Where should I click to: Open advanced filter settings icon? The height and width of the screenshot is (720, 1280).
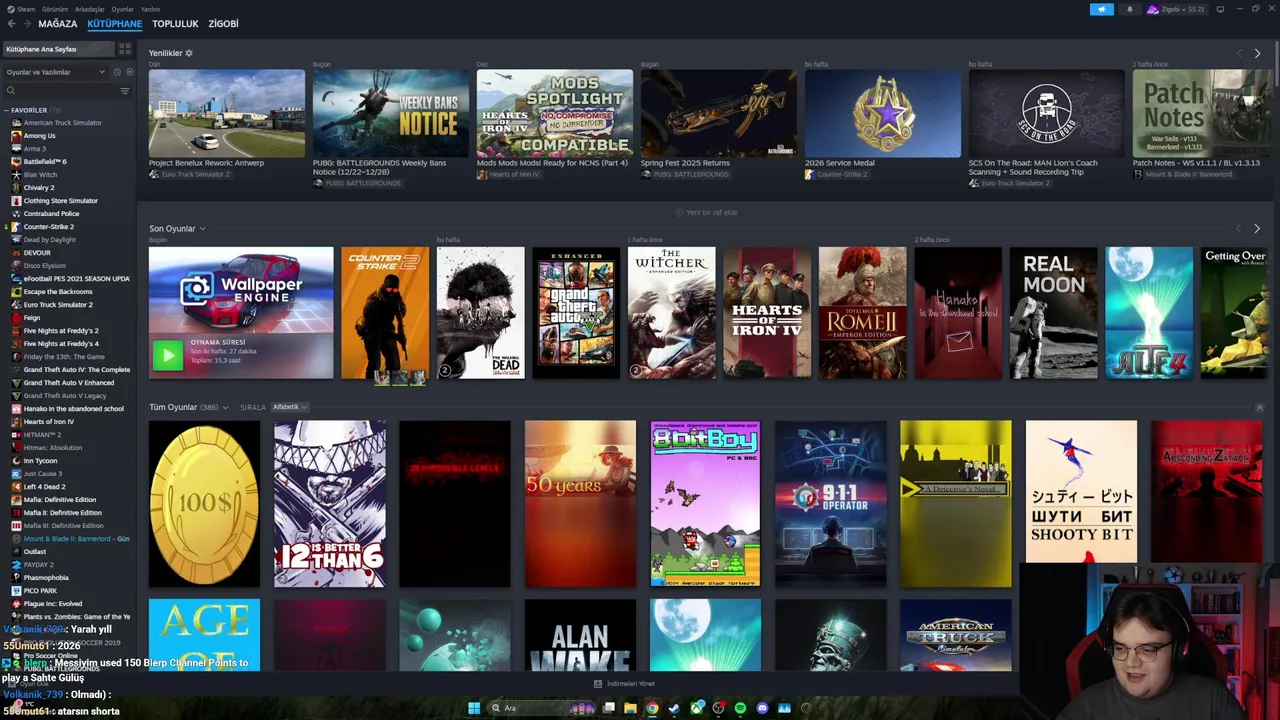point(125,90)
